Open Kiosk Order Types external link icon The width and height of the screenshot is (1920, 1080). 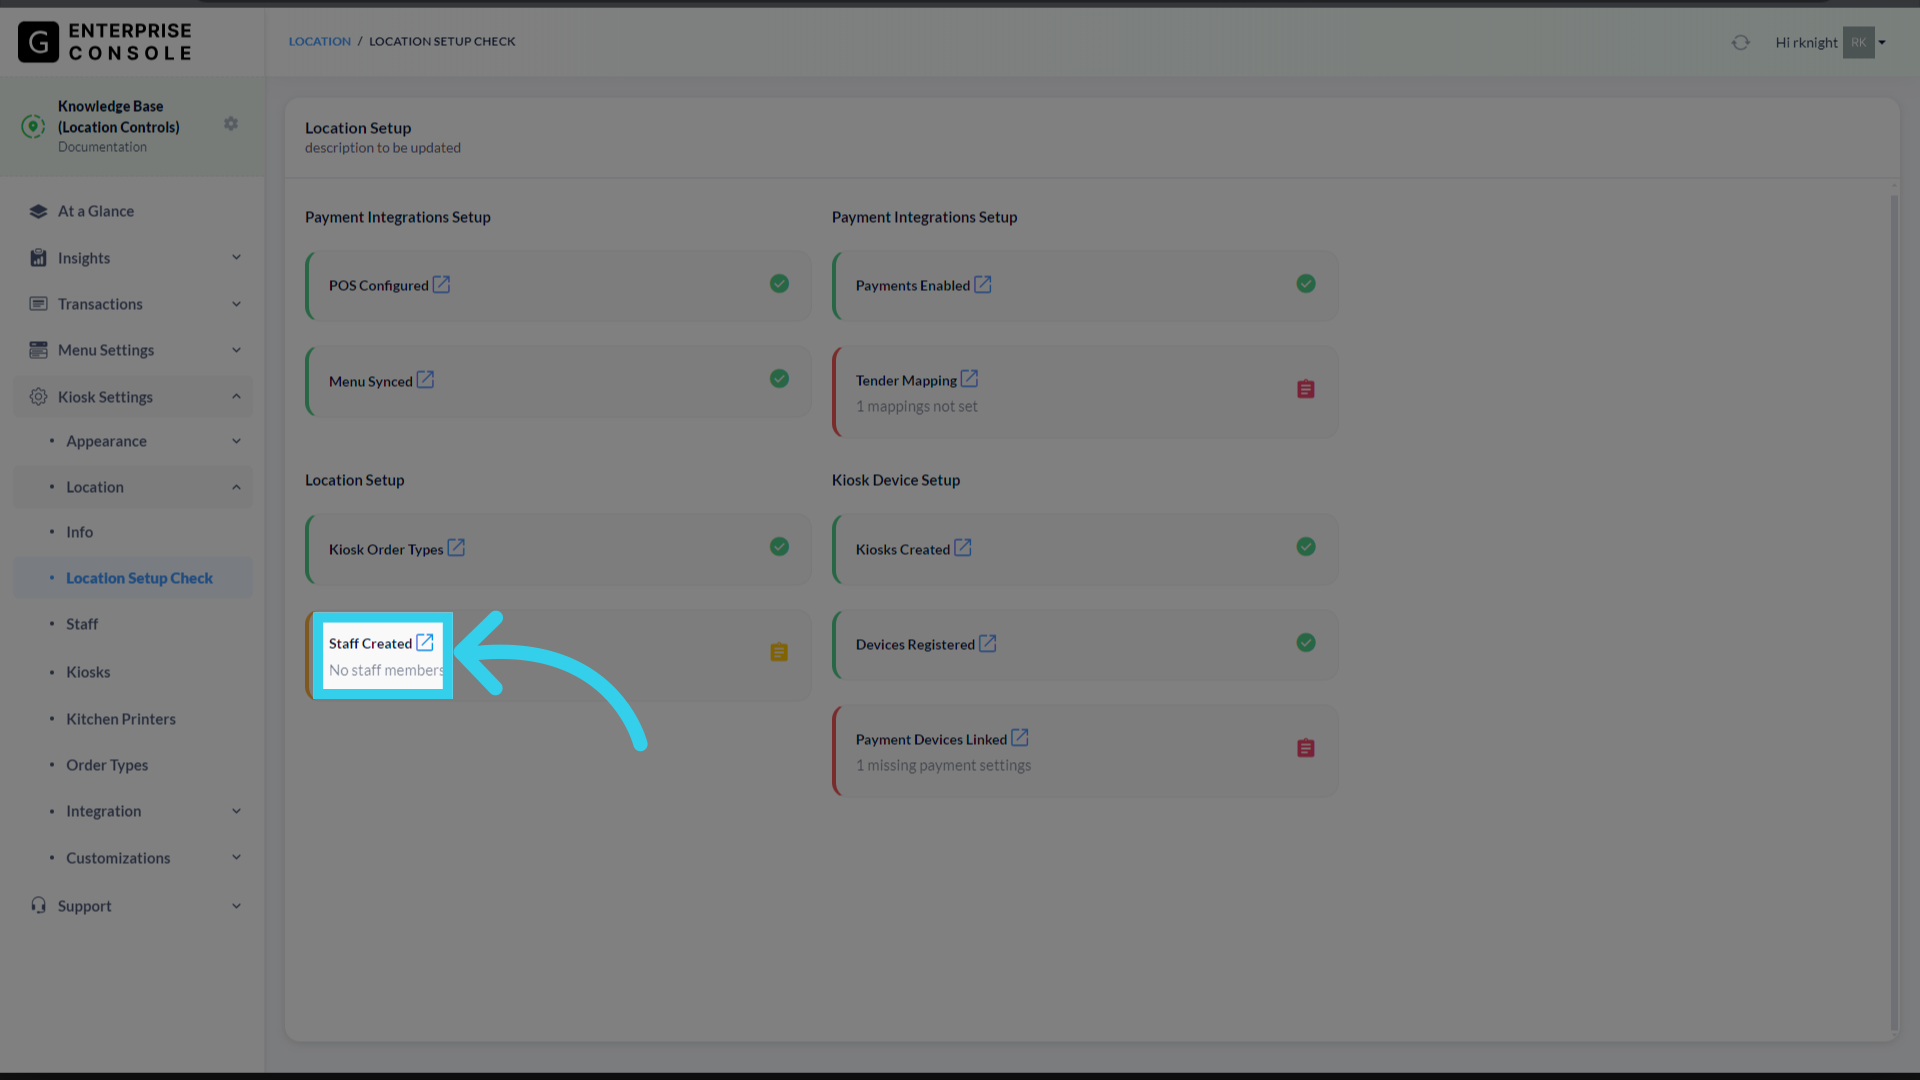[456, 548]
